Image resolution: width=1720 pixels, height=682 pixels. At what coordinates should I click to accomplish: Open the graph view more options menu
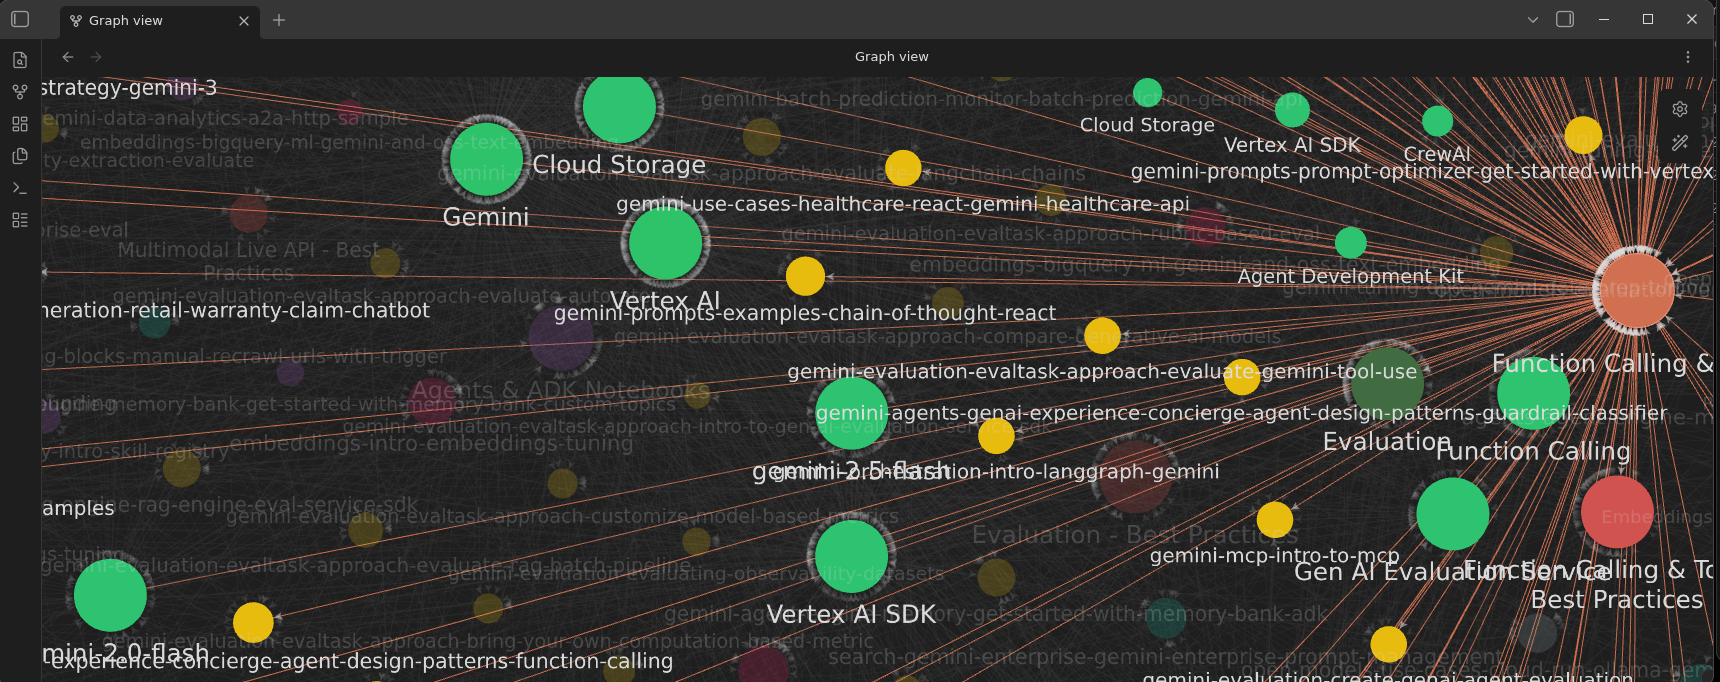coord(1688,57)
